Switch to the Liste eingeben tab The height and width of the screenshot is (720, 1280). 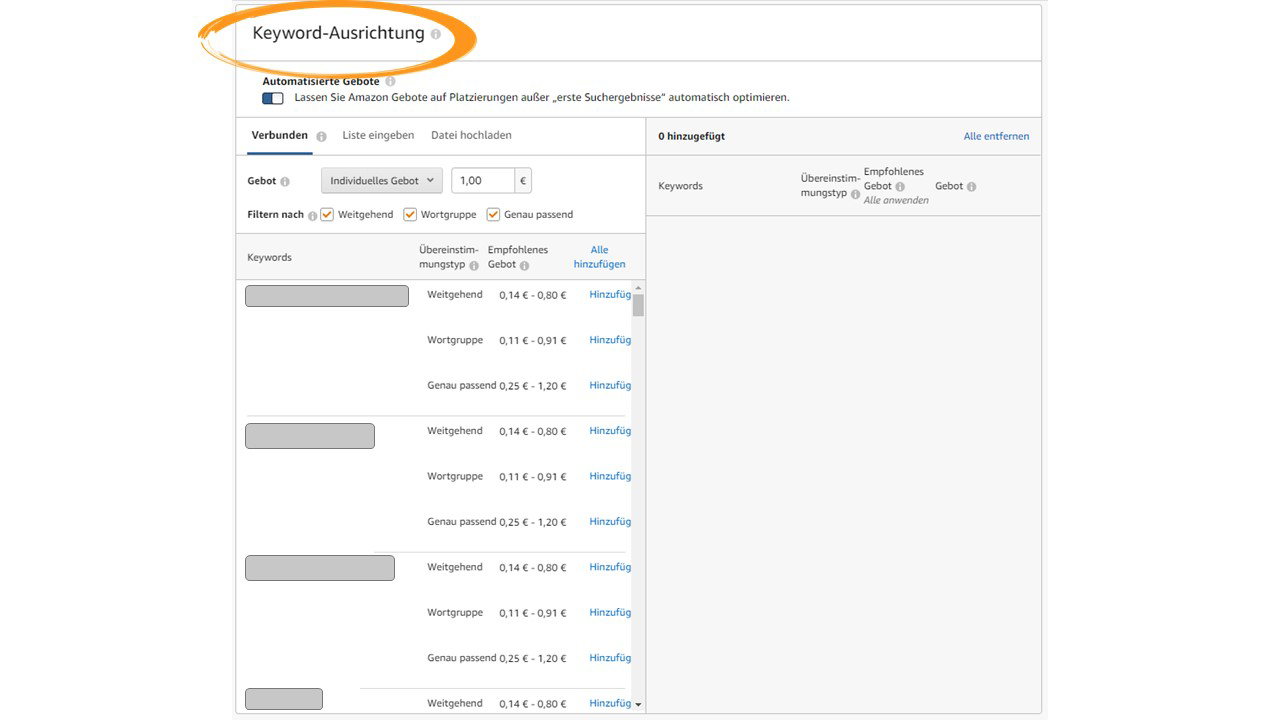[378, 135]
